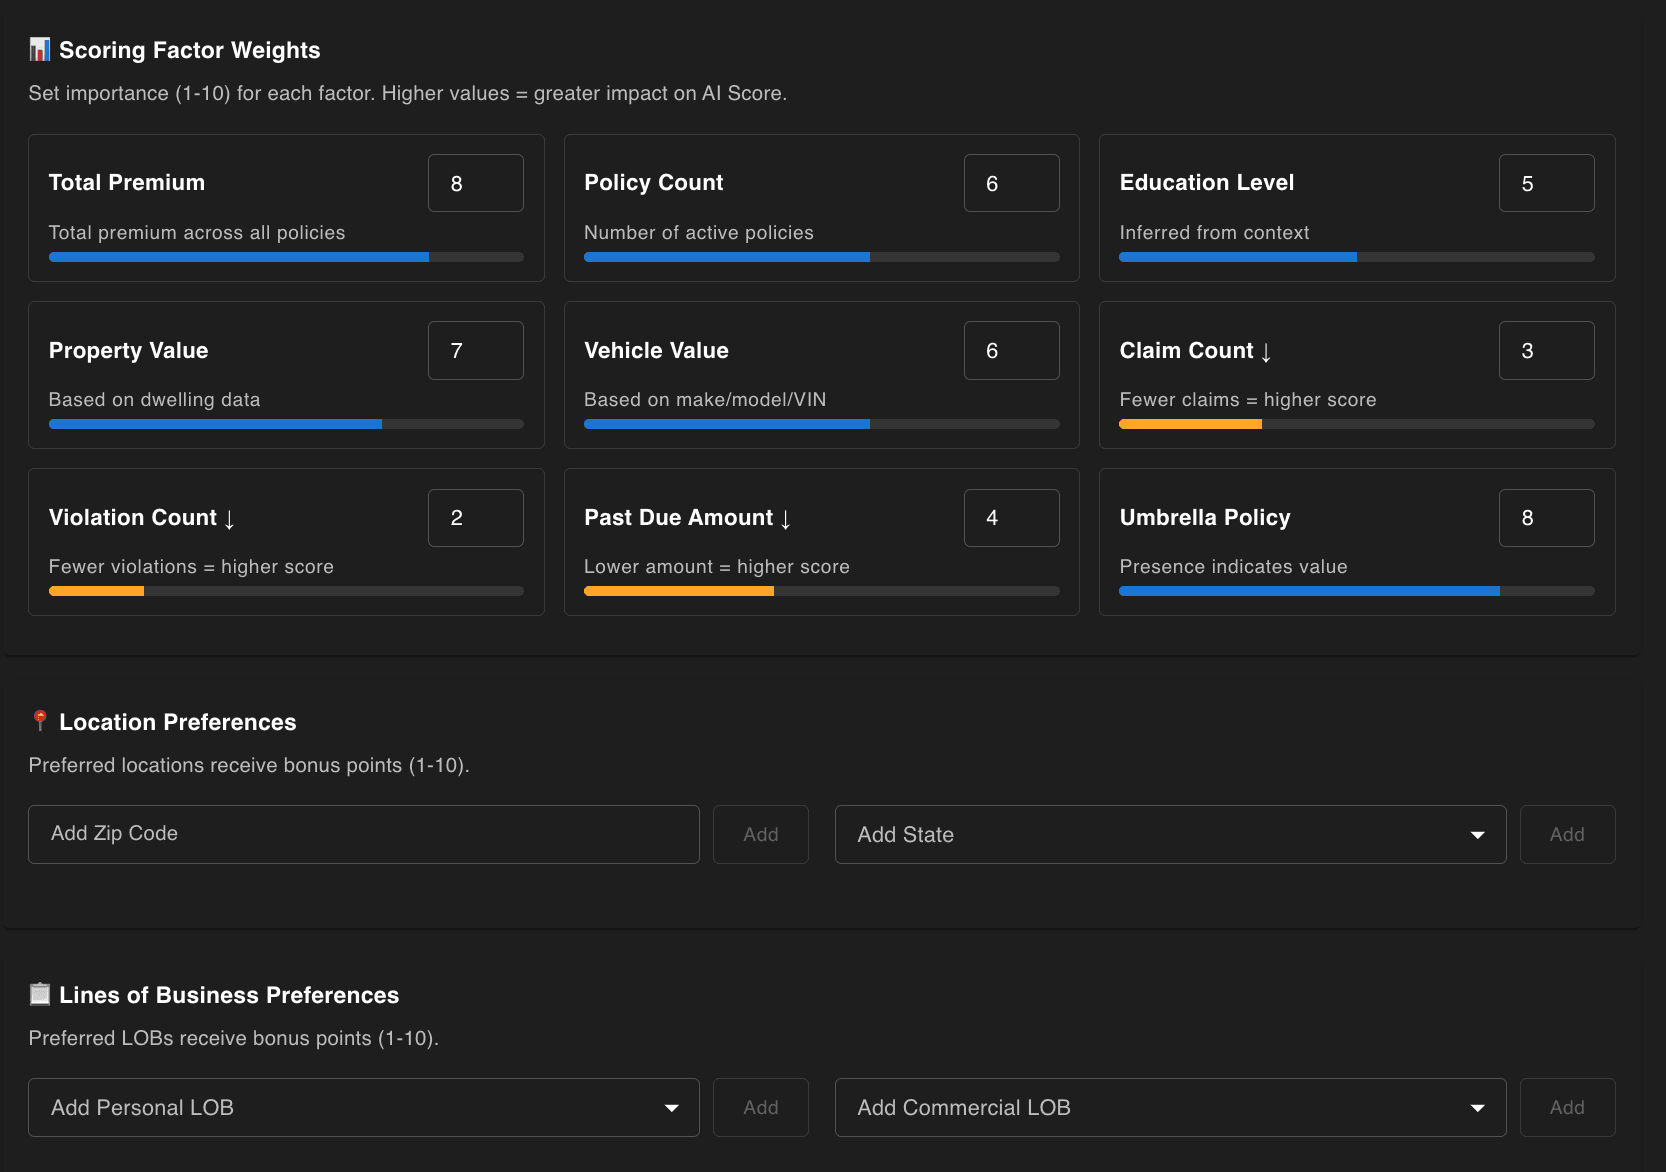Click 'Based on dwelling data' text
Screen dimensions: 1666x1172
[x=155, y=399]
